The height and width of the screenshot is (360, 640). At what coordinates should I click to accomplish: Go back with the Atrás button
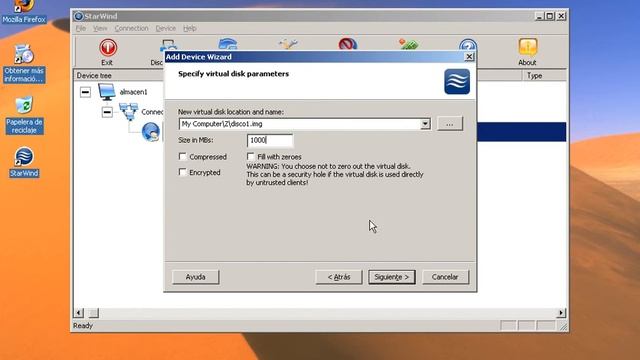(x=339, y=277)
